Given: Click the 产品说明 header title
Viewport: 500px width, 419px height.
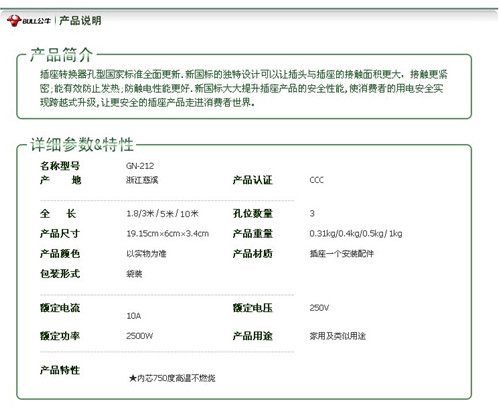Looking at the screenshot, I should pyautogui.click(x=80, y=21).
